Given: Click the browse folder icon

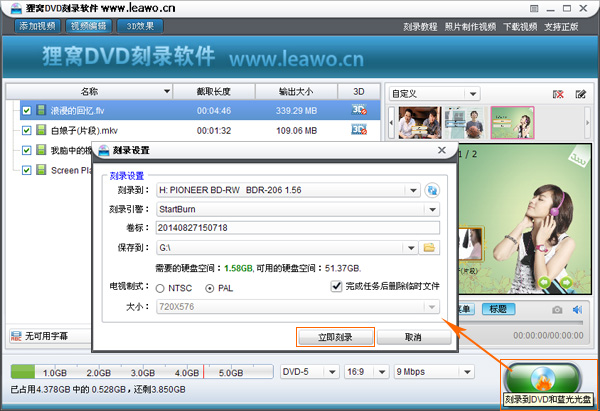Looking at the screenshot, I should pyautogui.click(x=429, y=248).
